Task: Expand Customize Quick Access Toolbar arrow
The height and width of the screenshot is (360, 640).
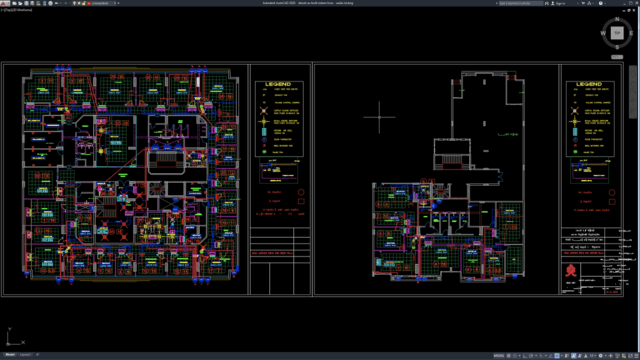Action: click(118, 3)
